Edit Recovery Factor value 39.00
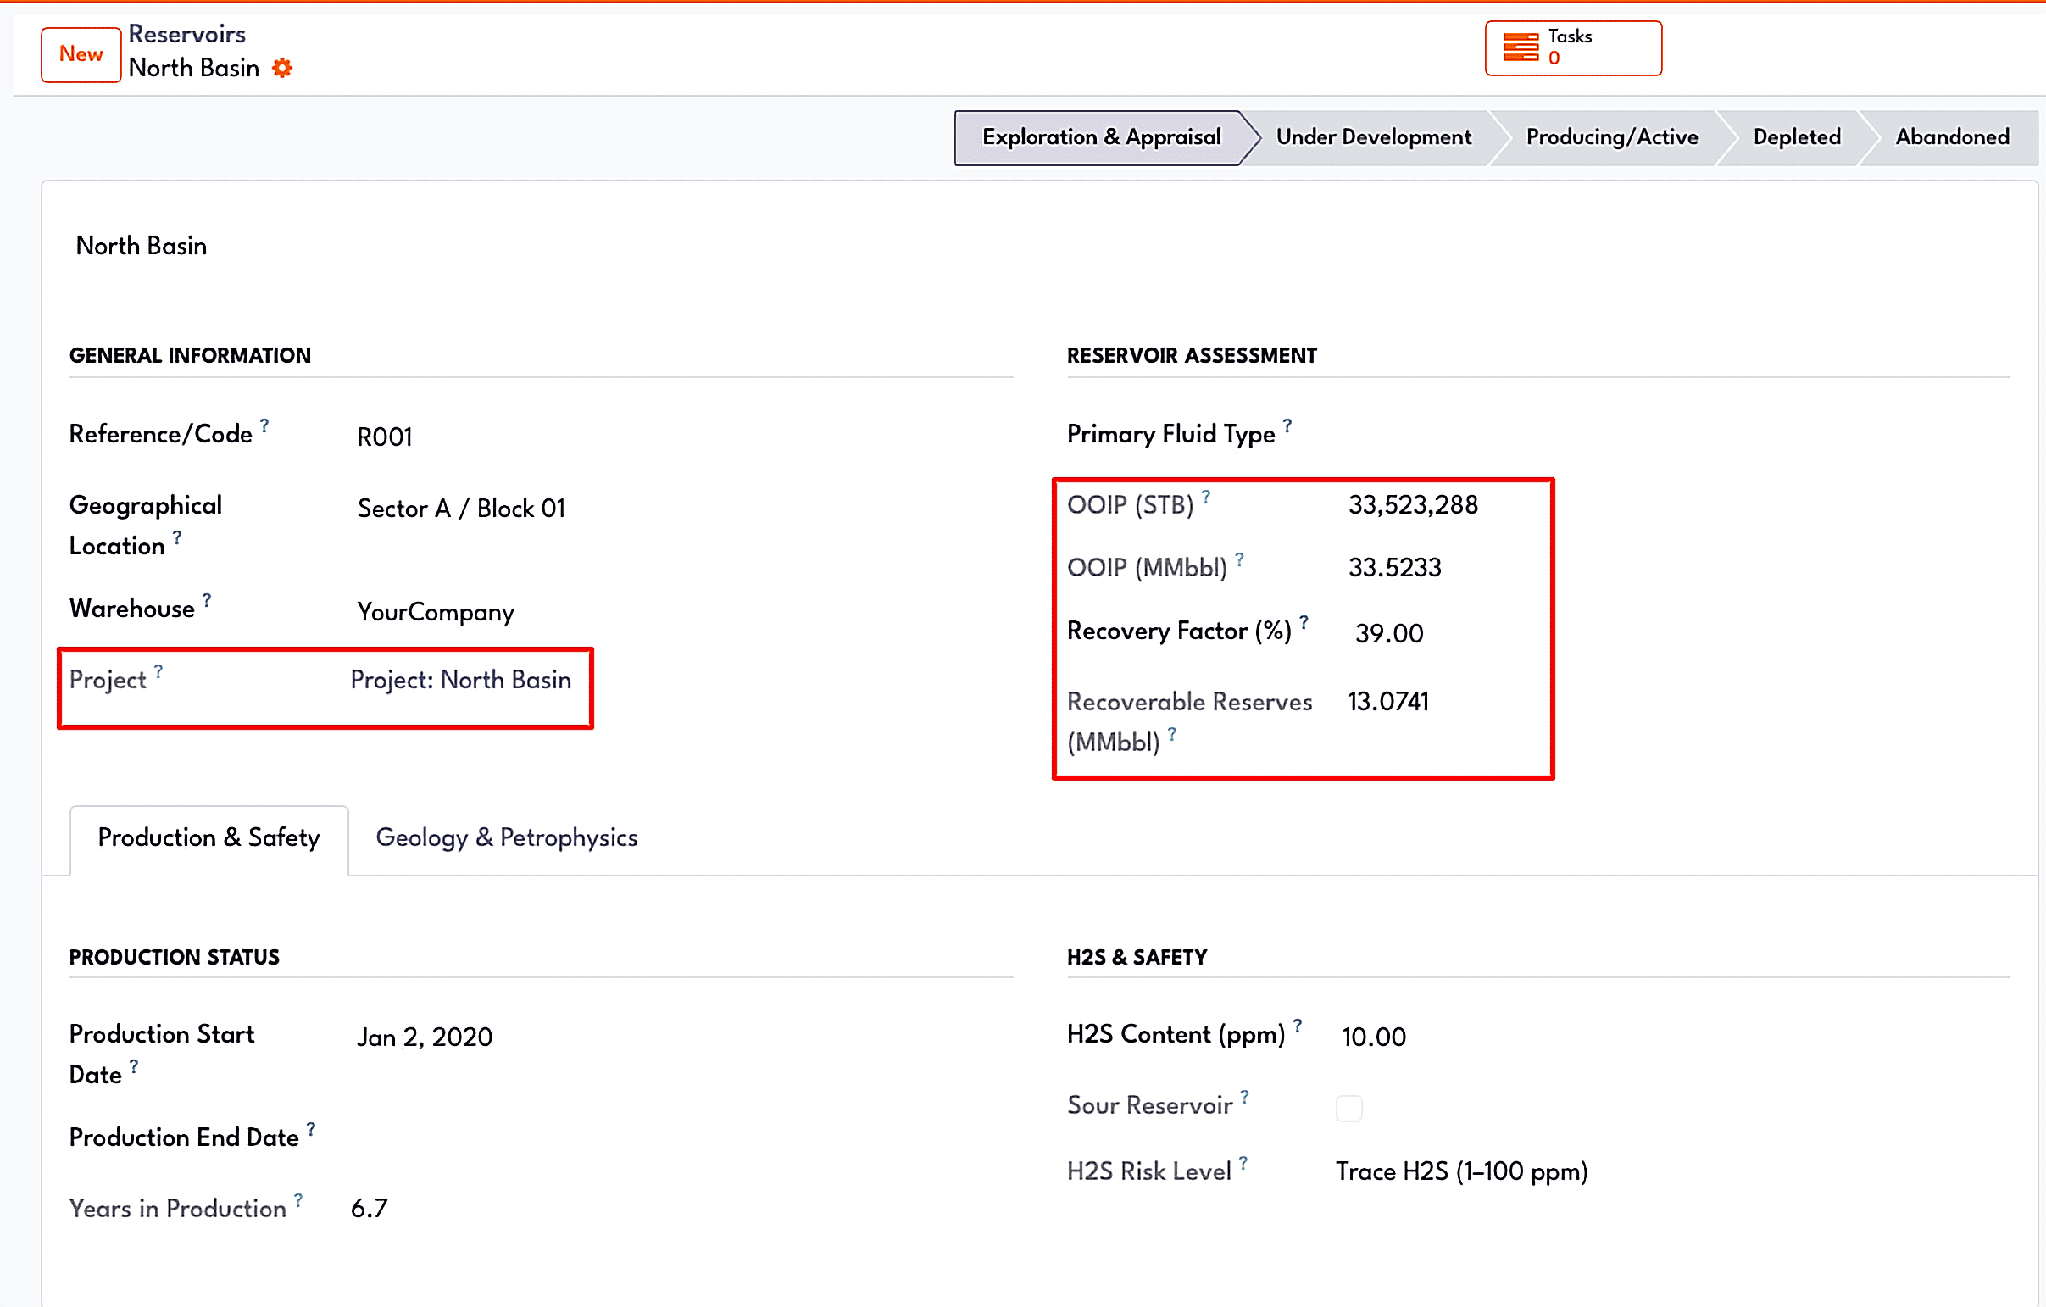The width and height of the screenshot is (2046, 1307). [x=1389, y=634]
